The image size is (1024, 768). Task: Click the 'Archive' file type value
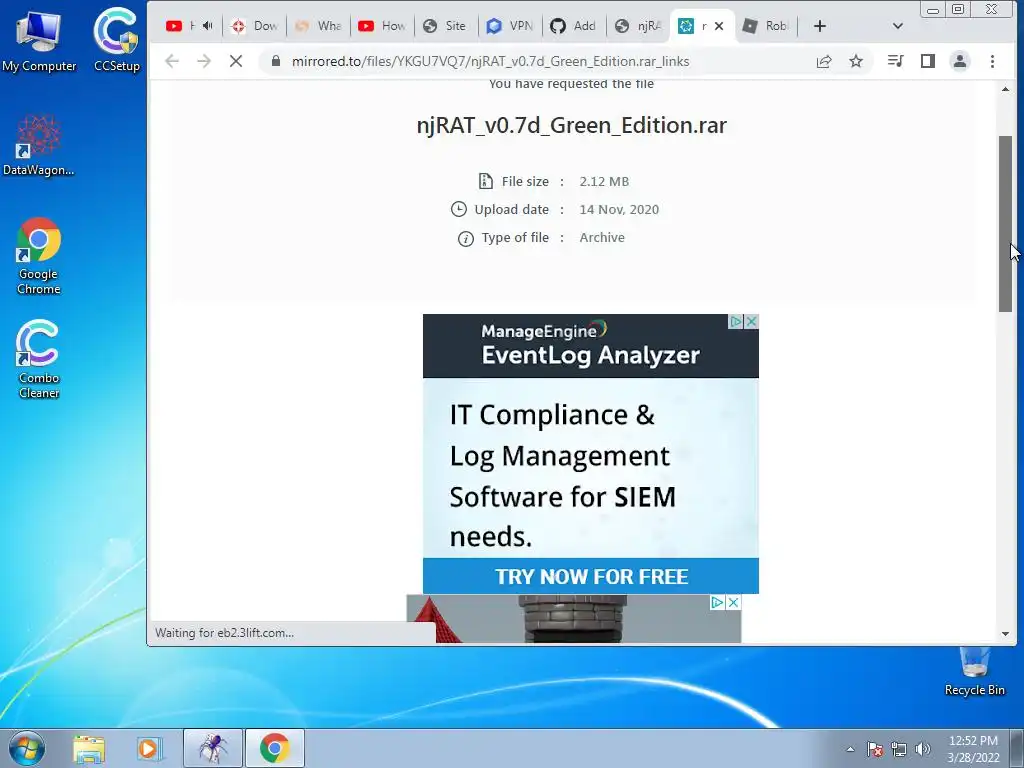click(x=602, y=238)
